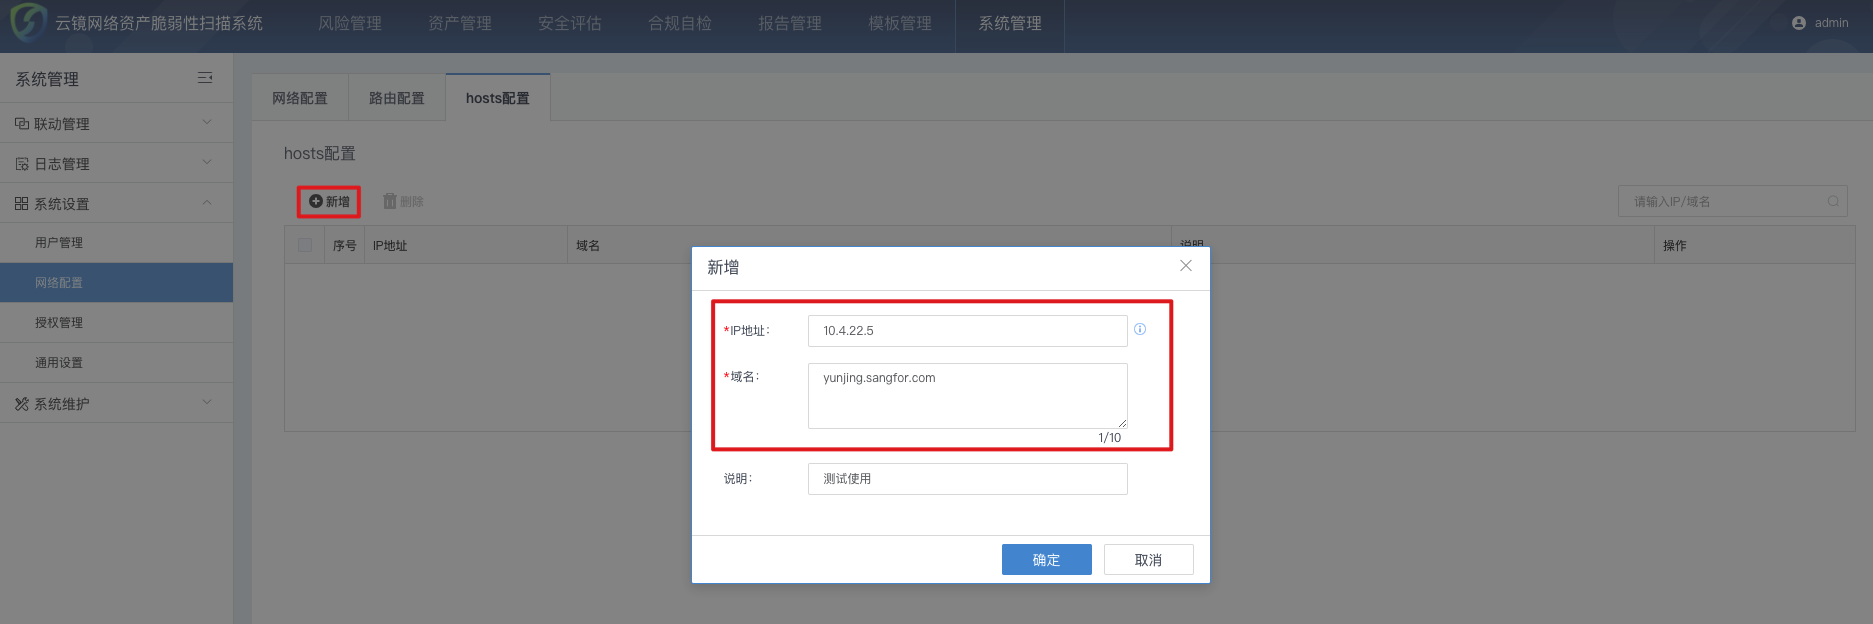Click the 域名 textarea resize handle
This screenshot has width=1873, height=624.
point(1122,423)
